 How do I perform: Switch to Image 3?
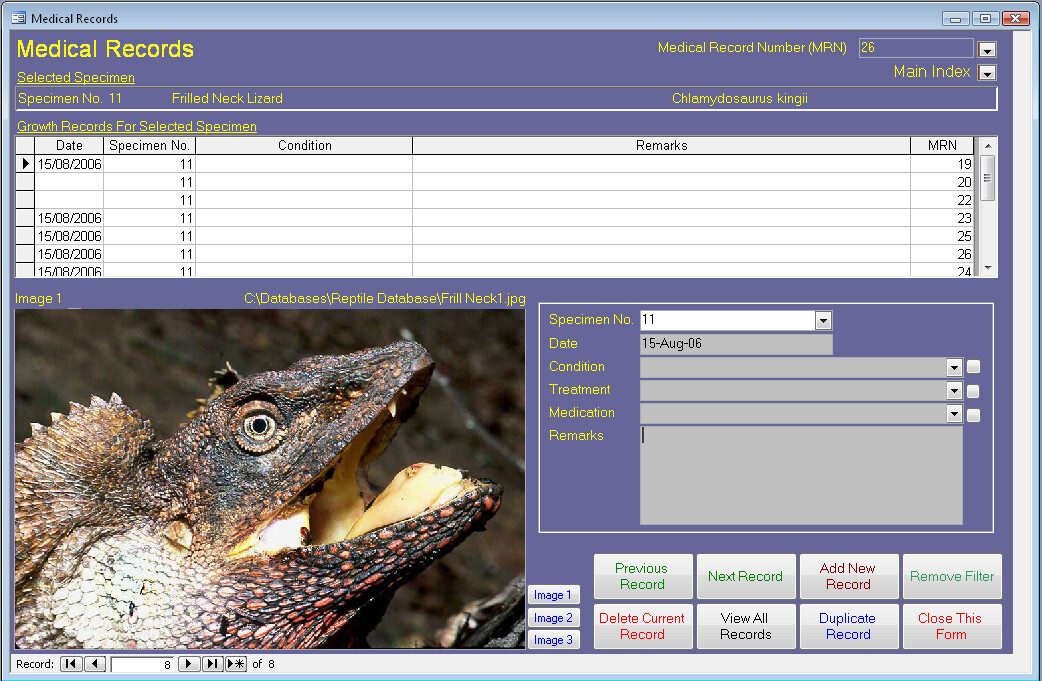553,640
